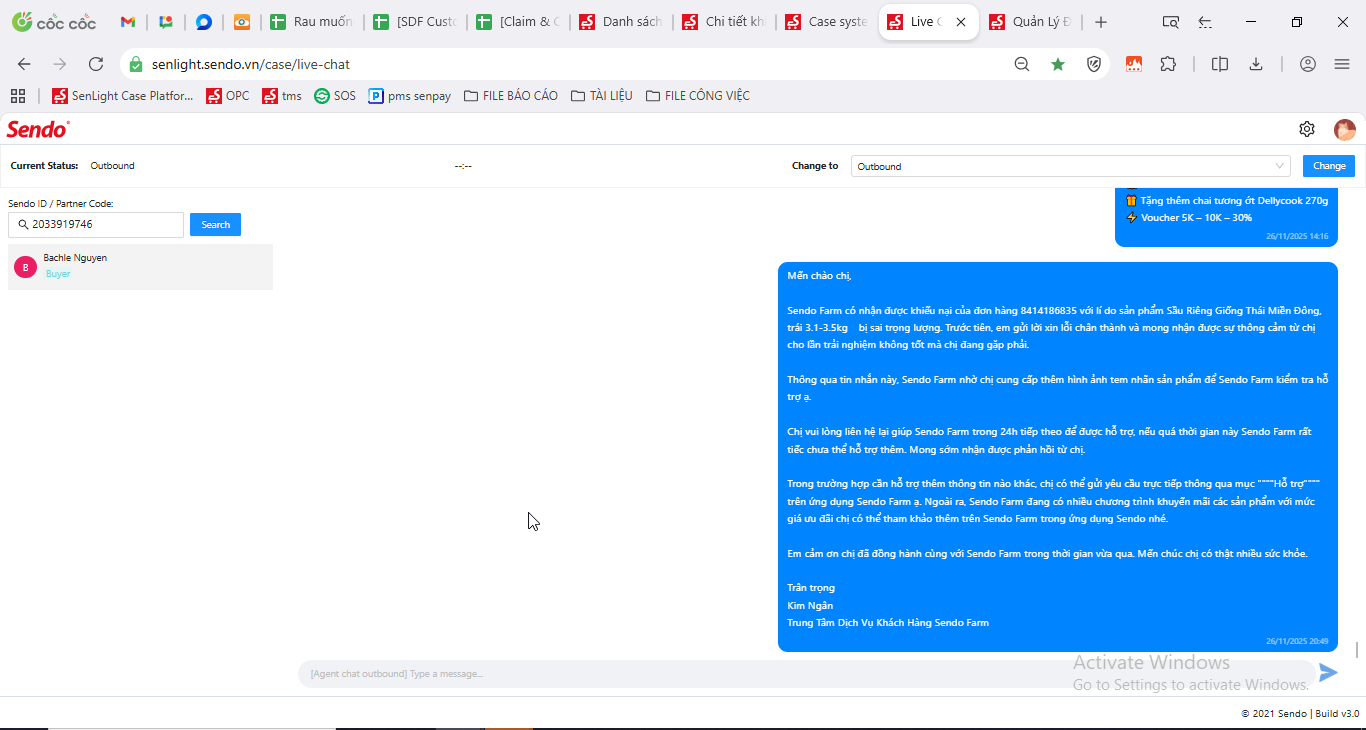Screen dimensions: 1366x730
Task: Send the message with paper plane icon
Action: [x=1328, y=673]
